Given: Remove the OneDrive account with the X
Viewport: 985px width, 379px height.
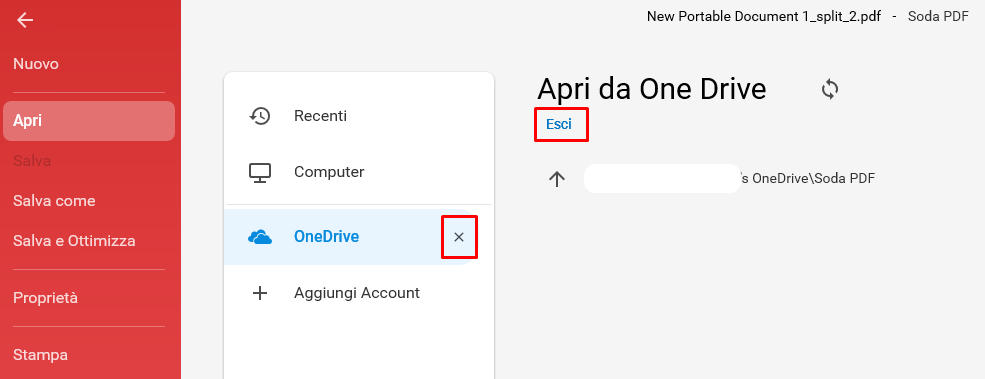Looking at the screenshot, I should tap(459, 237).
